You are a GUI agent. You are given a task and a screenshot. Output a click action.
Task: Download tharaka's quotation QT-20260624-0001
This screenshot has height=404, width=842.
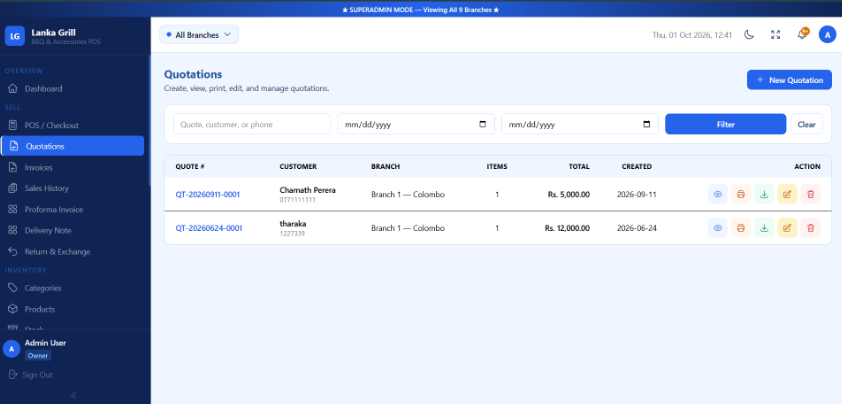click(x=764, y=228)
